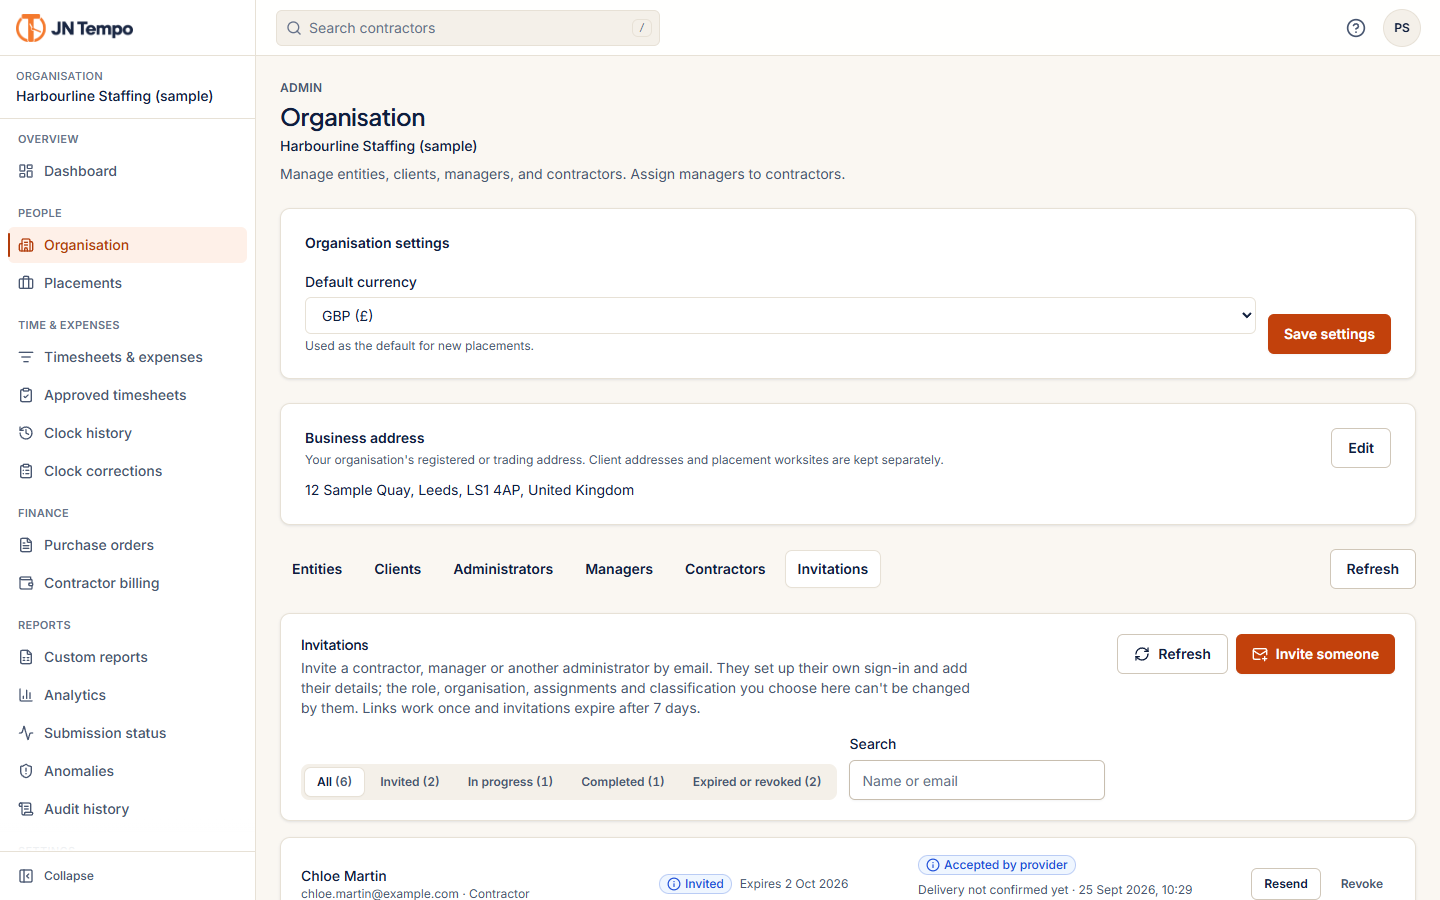The height and width of the screenshot is (900, 1440).
Task: Open Organisation in the sidebar
Action: point(127,245)
